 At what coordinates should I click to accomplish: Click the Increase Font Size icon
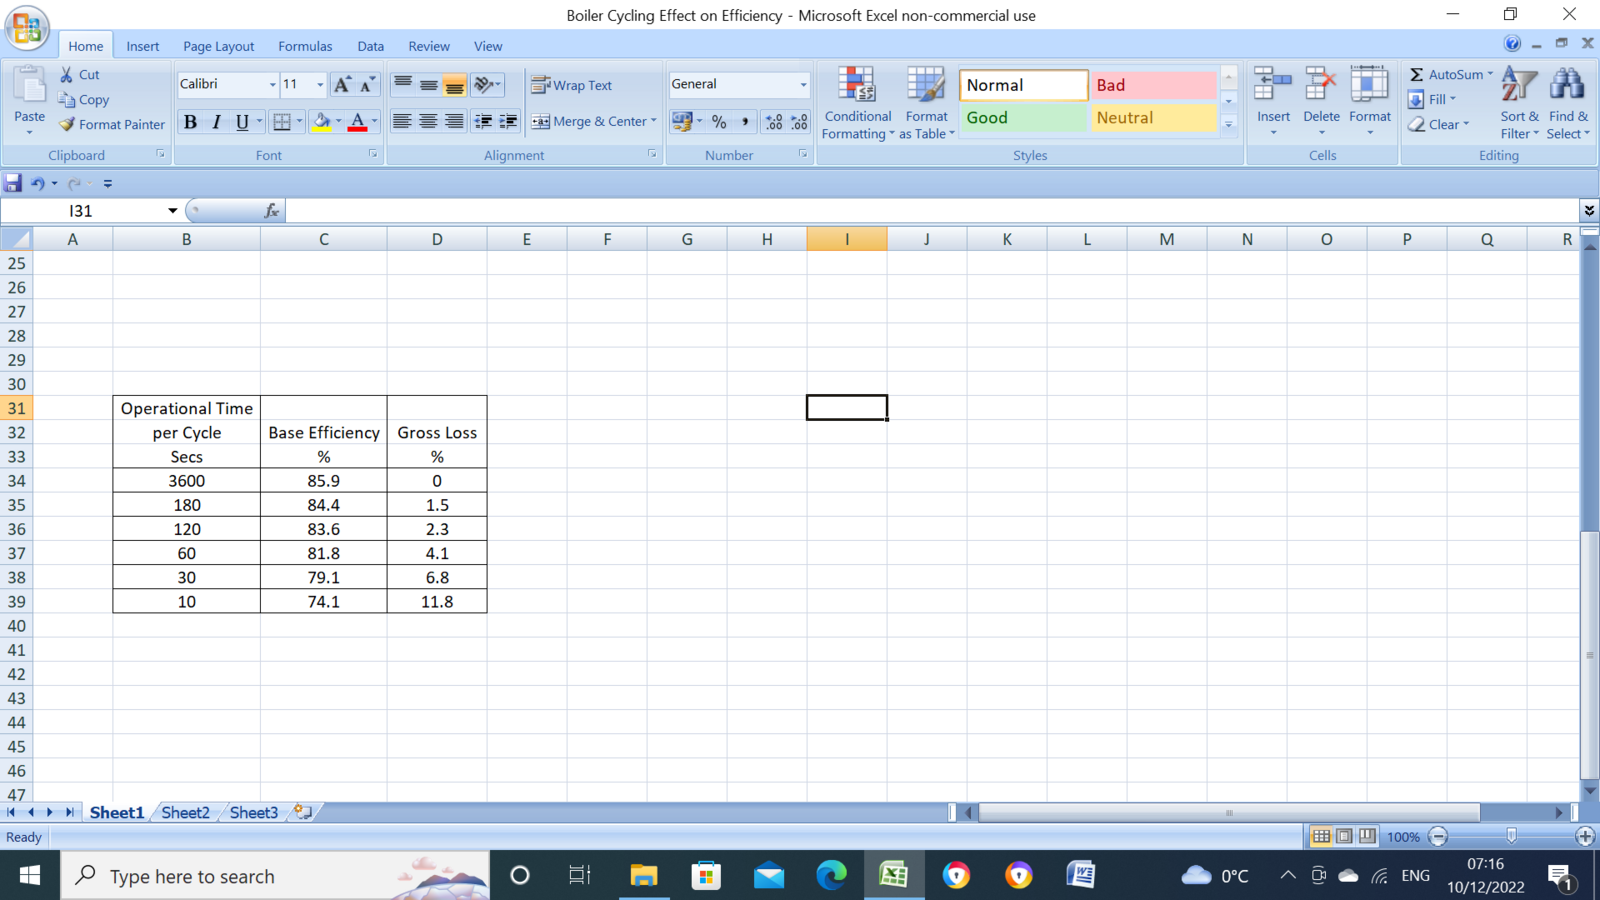(342, 85)
